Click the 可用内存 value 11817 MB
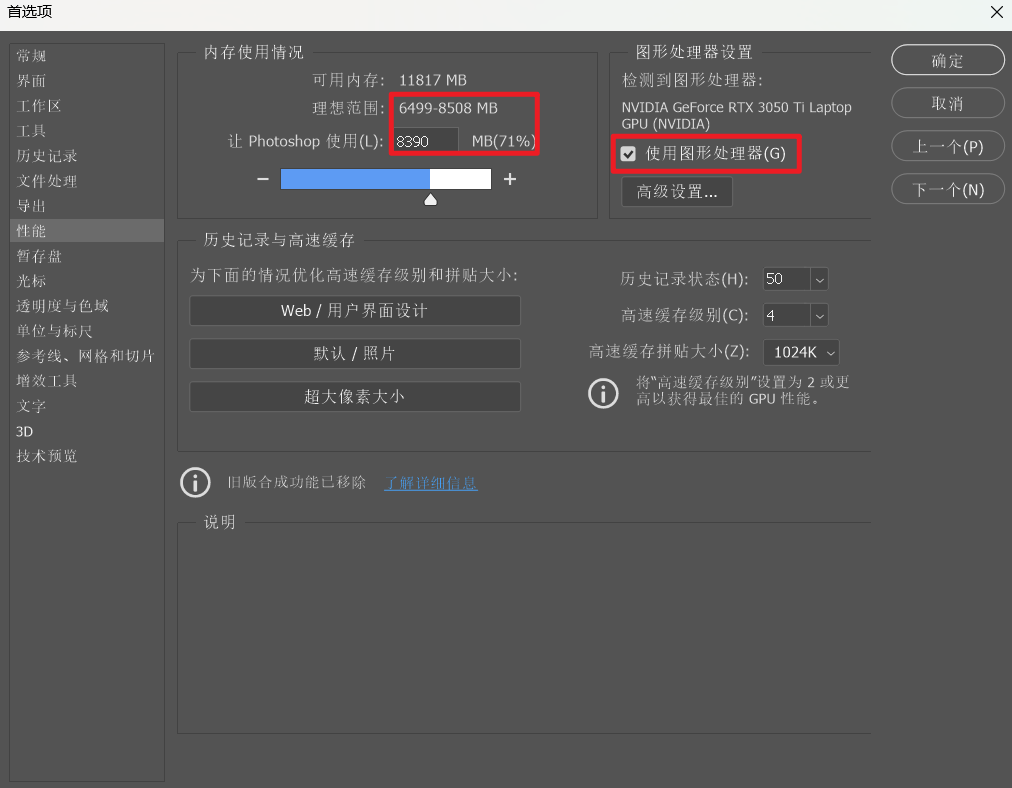 pos(432,80)
